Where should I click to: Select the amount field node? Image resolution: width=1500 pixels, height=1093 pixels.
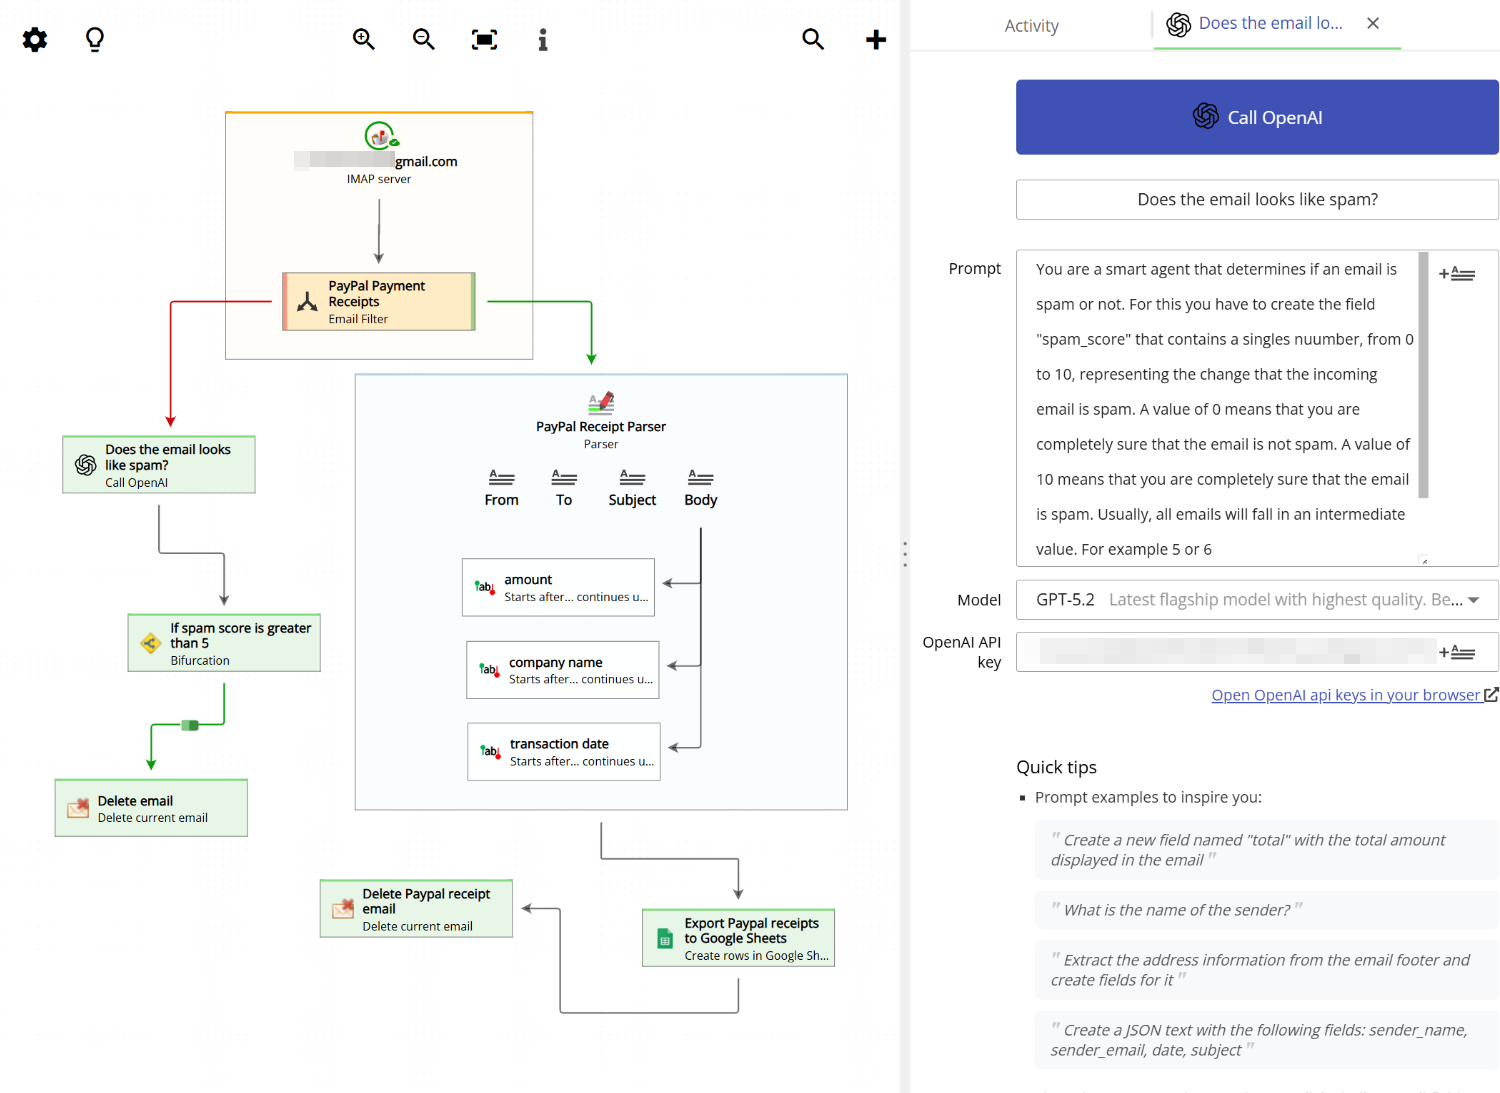pos(557,587)
